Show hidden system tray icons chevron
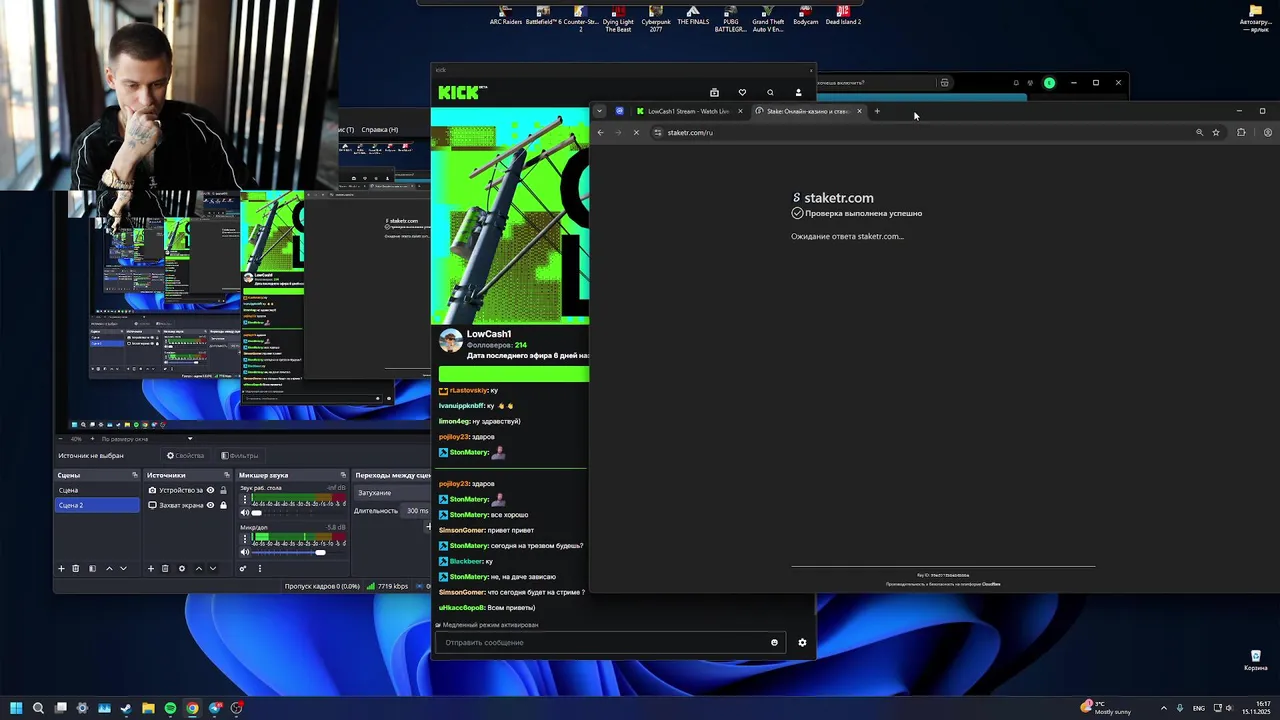The height and width of the screenshot is (720, 1280). (1163, 707)
